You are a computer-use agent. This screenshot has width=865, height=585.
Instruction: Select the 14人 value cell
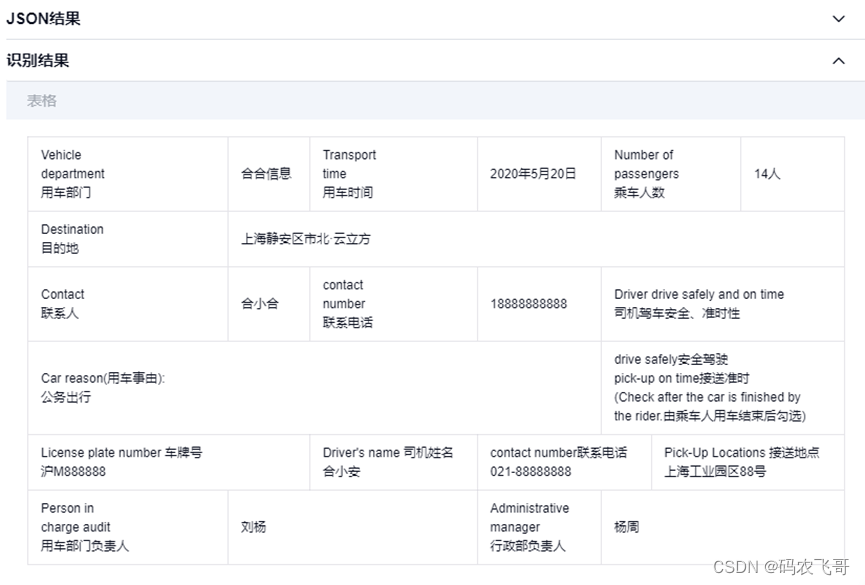tap(792, 174)
